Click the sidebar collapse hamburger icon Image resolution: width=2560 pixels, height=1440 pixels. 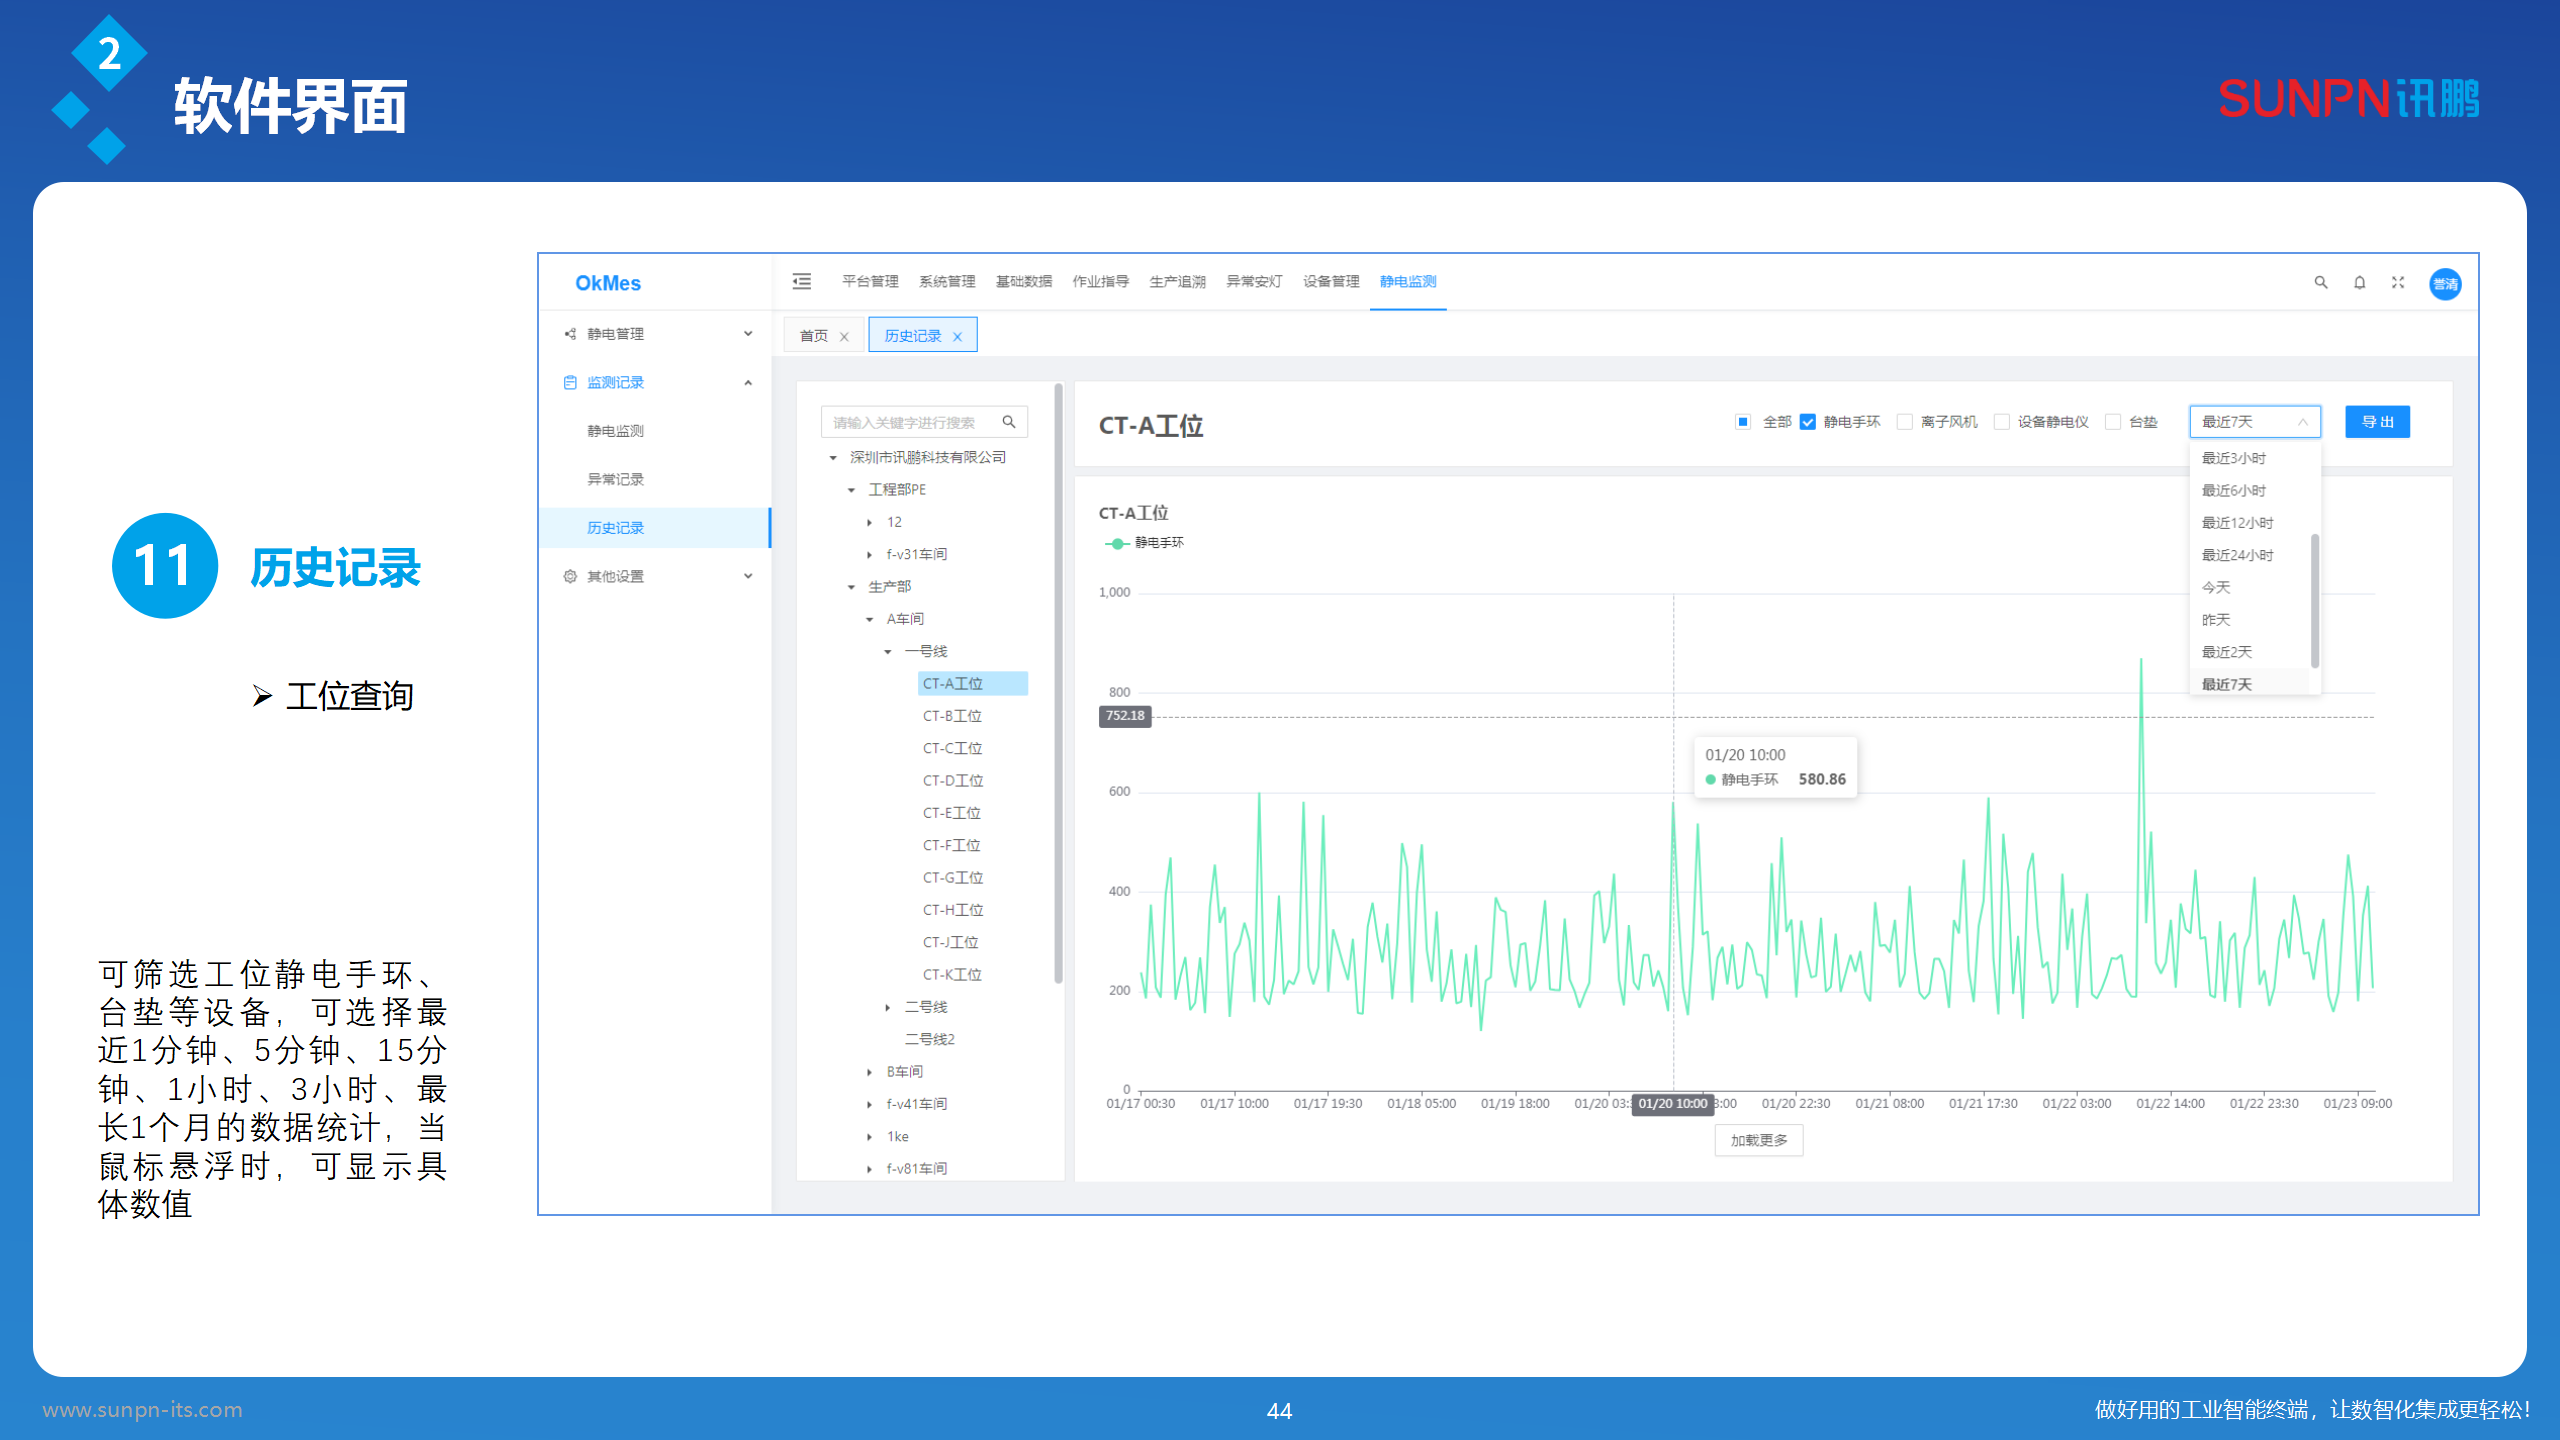[x=802, y=281]
